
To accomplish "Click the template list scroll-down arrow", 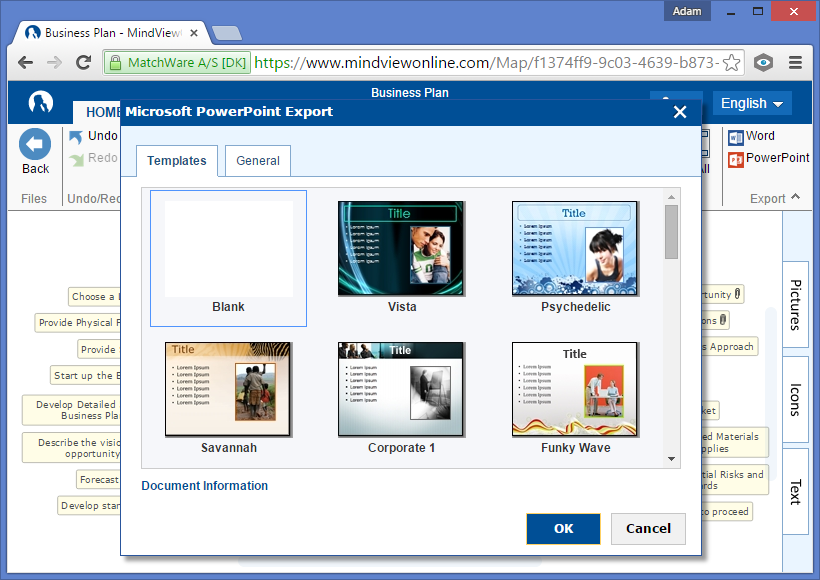I will coord(671,459).
